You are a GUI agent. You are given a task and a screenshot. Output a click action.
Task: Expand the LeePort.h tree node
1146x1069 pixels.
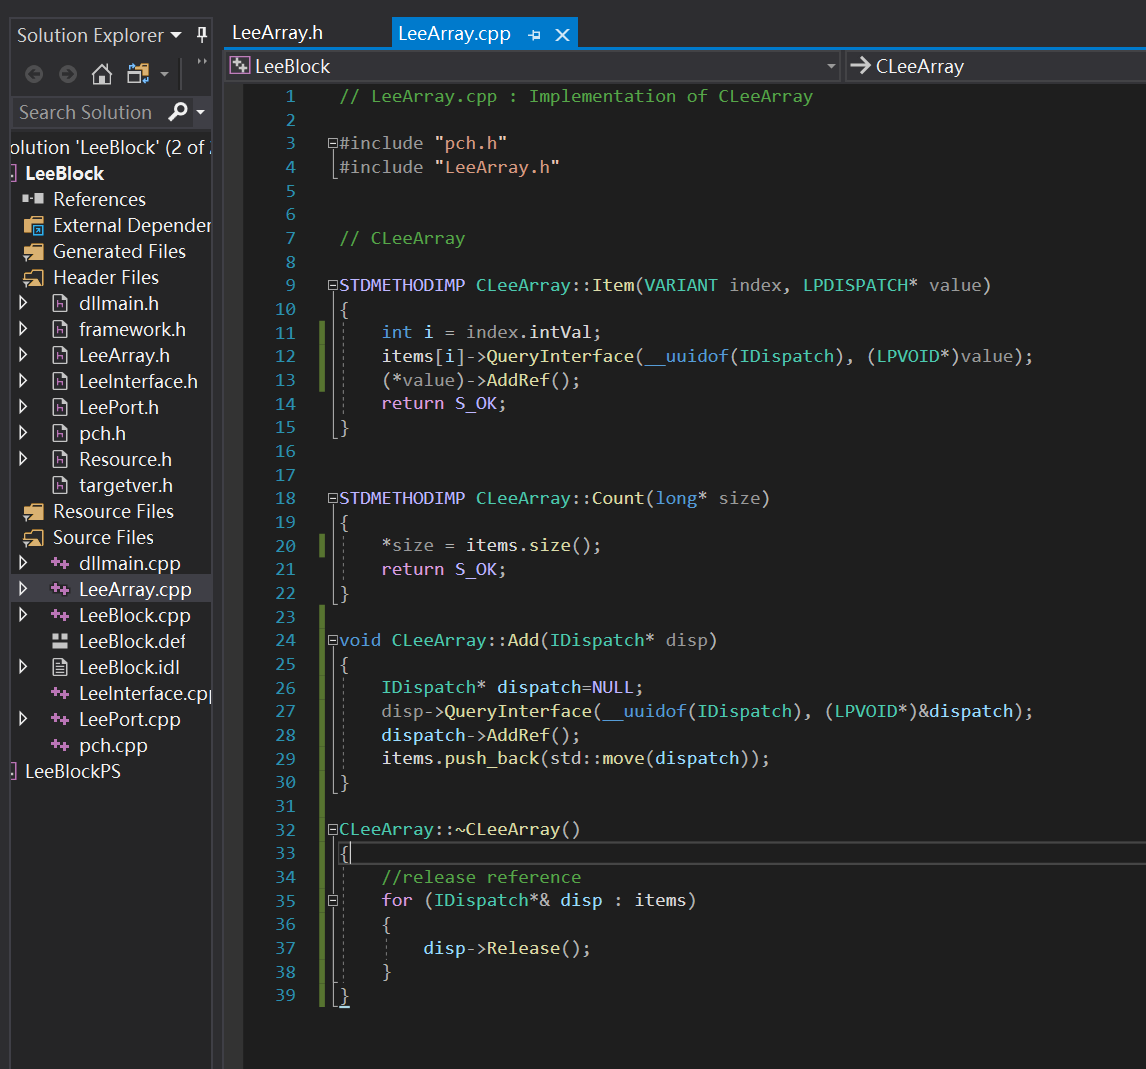tap(23, 407)
